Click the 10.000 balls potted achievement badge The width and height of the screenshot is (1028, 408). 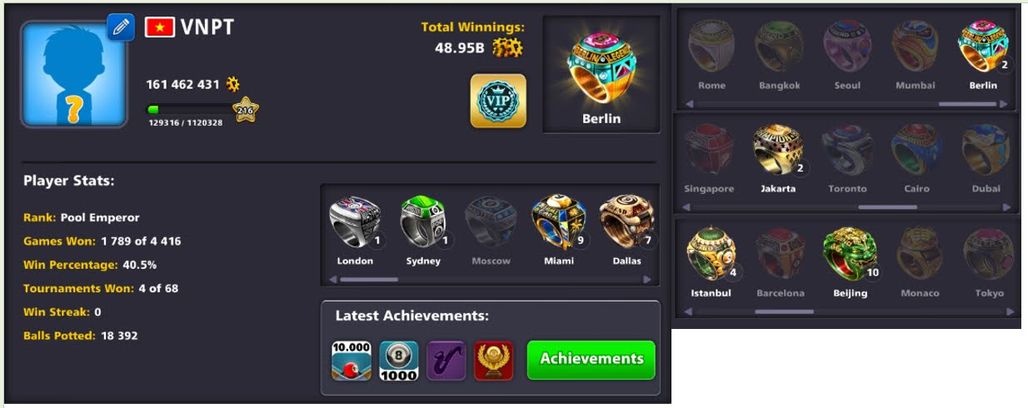[351, 361]
